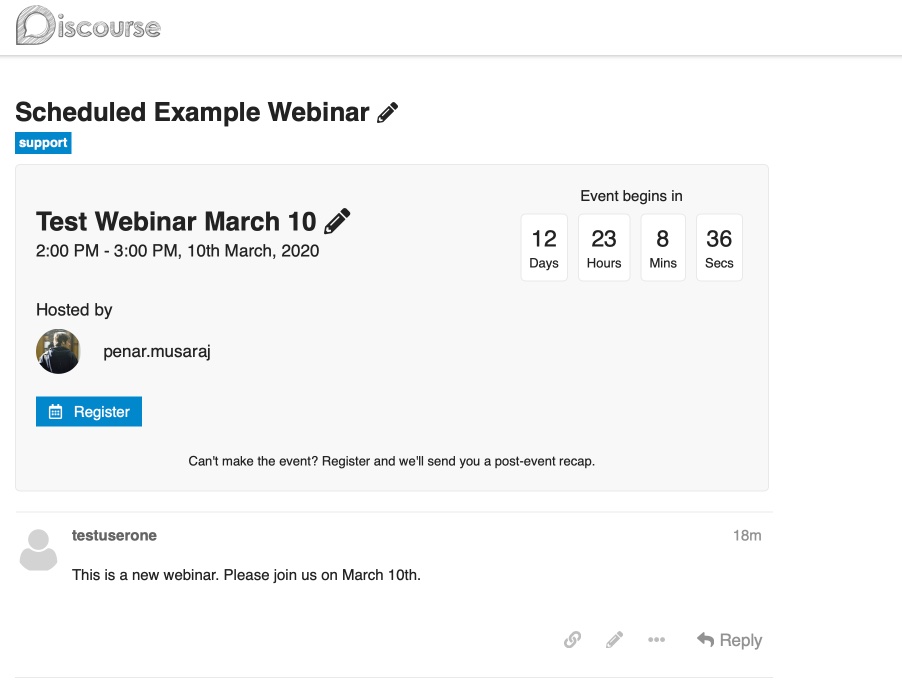Click testuserone's gray avatar
902x699 pixels.
(39, 550)
